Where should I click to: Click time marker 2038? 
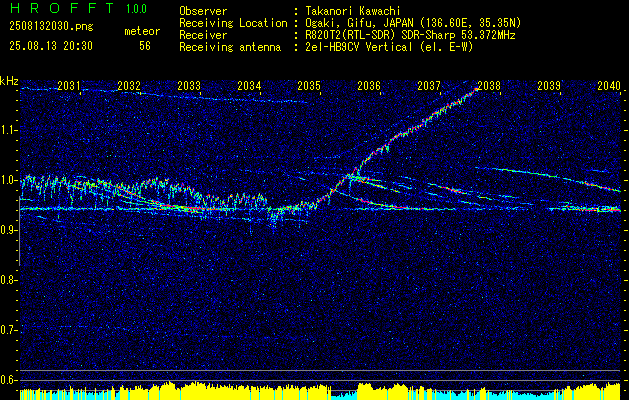point(489,85)
